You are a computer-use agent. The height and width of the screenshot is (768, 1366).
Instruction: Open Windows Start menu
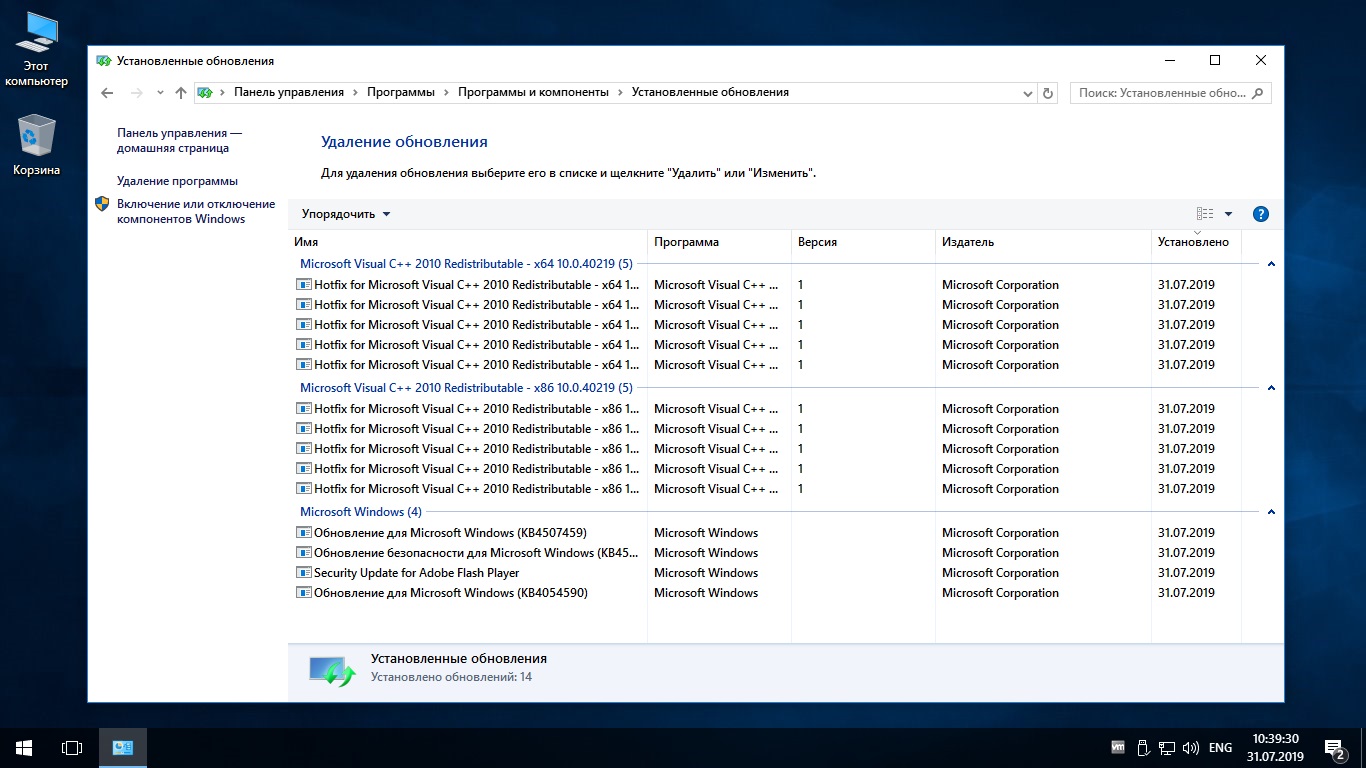coord(24,747)
